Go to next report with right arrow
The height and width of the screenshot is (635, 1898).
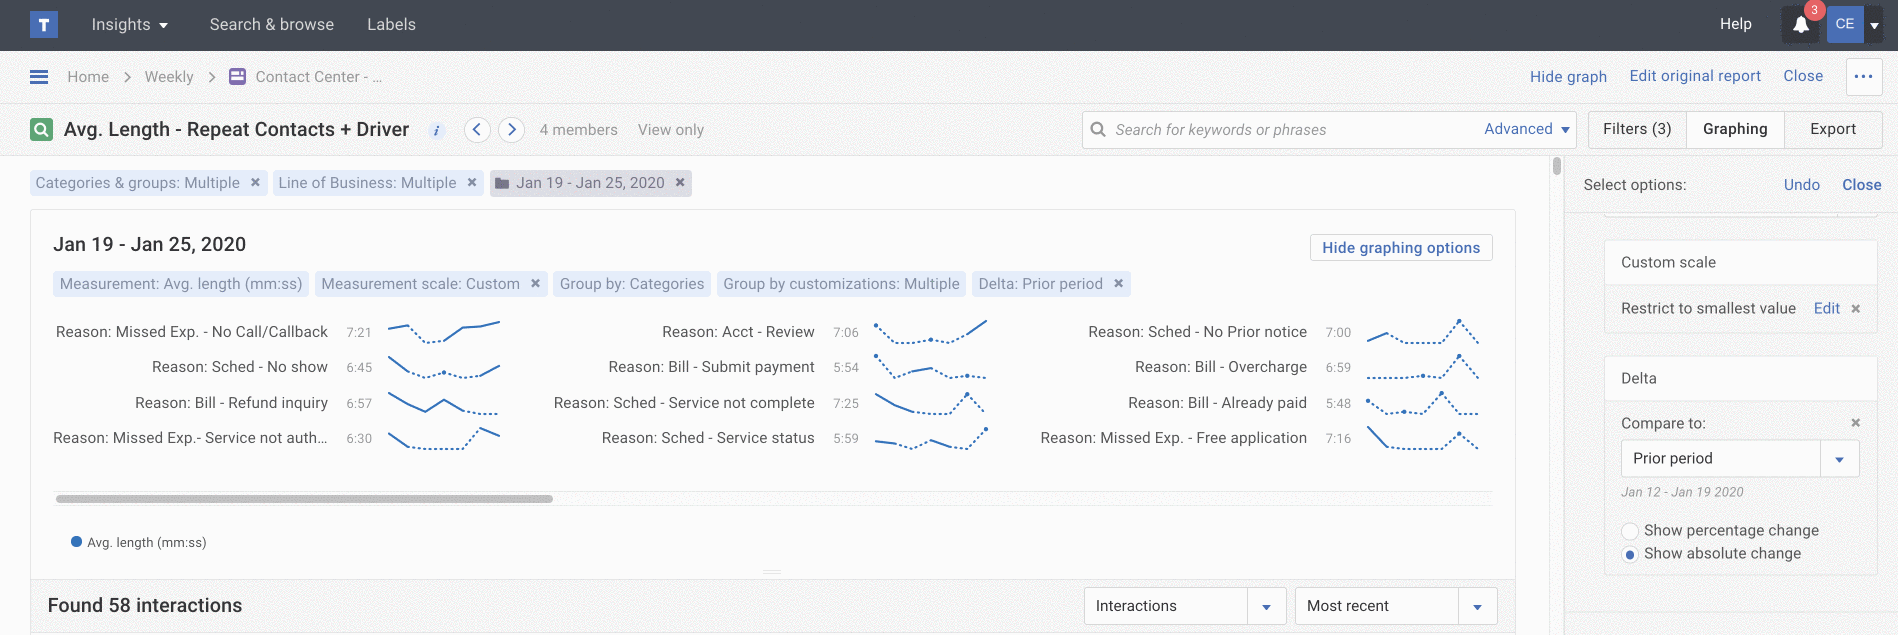(x=512, y=130)
